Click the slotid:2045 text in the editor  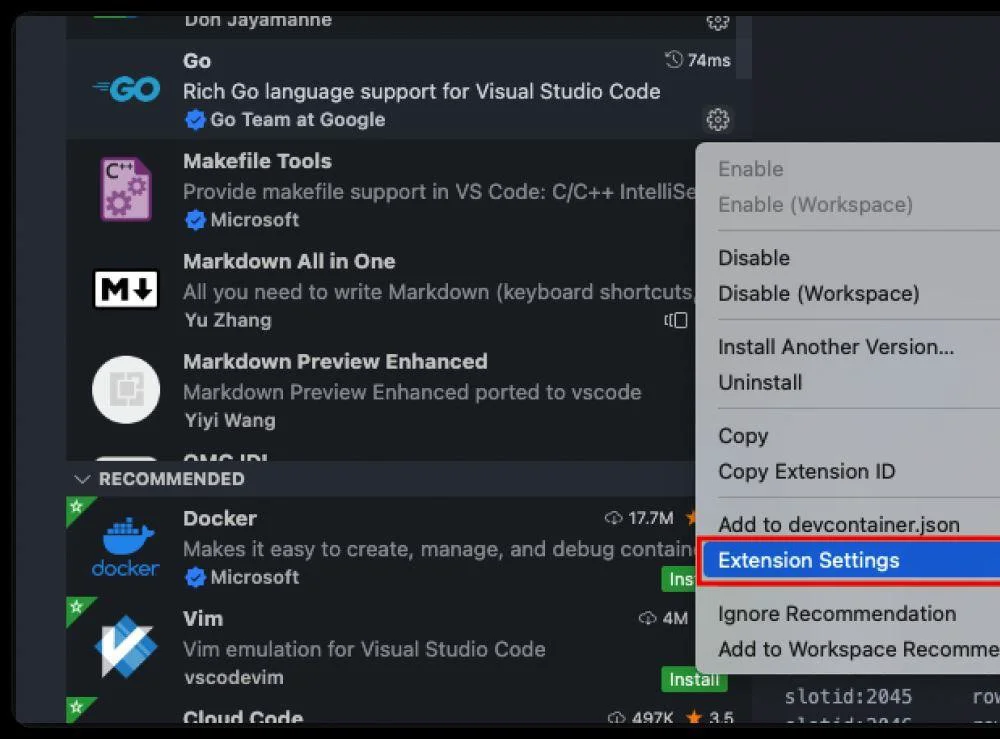tap(848, 696)
